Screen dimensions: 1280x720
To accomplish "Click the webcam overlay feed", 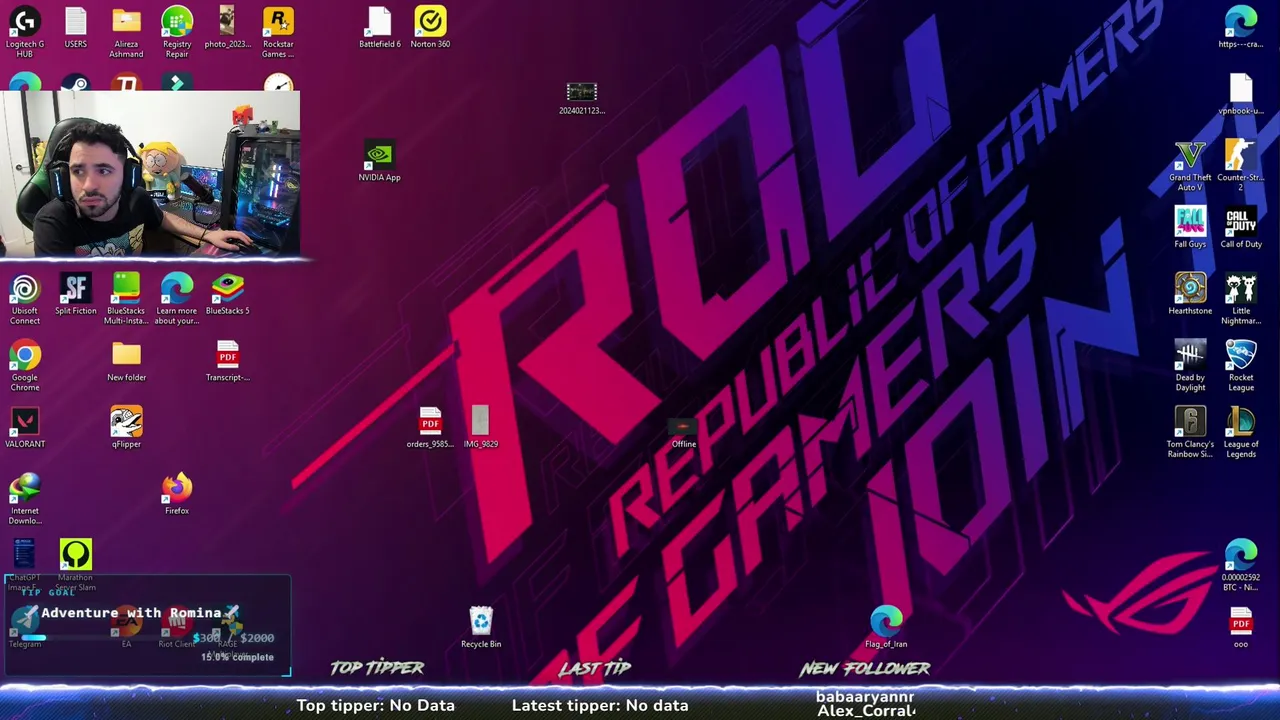I will [x=150, y=174].
